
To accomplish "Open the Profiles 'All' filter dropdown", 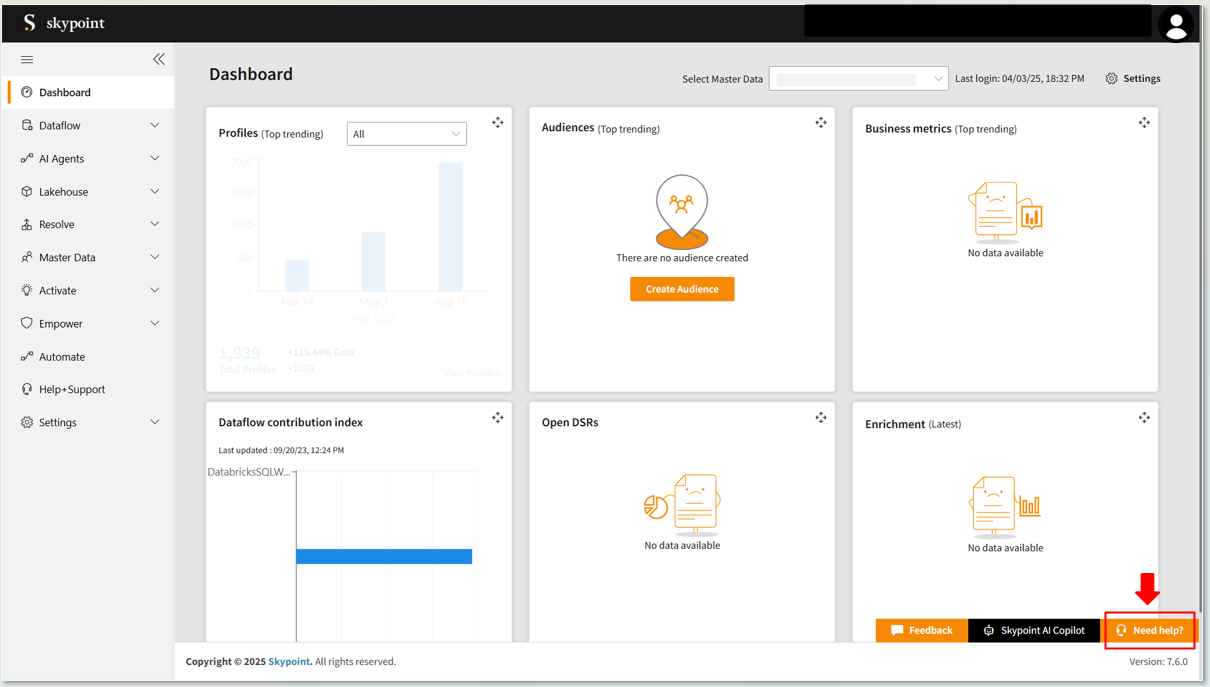I will point(406,134).
